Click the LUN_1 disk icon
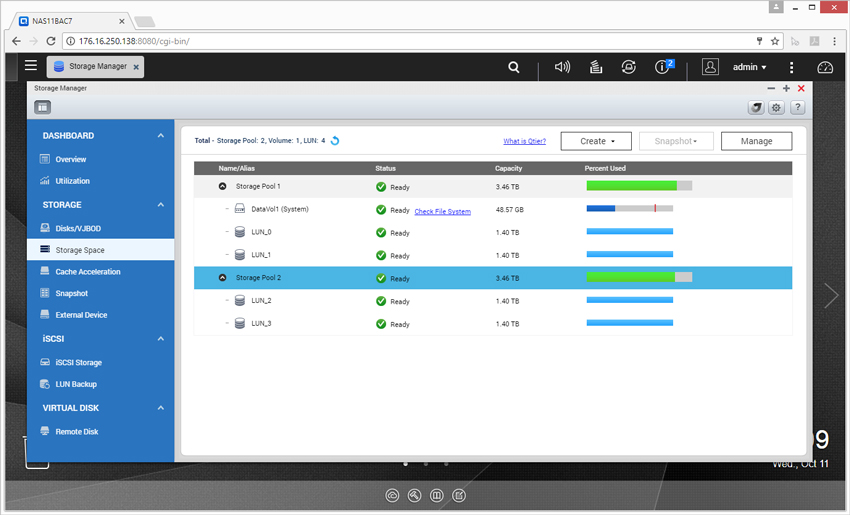This screenshot has height=515, width=850. (240, 255)
